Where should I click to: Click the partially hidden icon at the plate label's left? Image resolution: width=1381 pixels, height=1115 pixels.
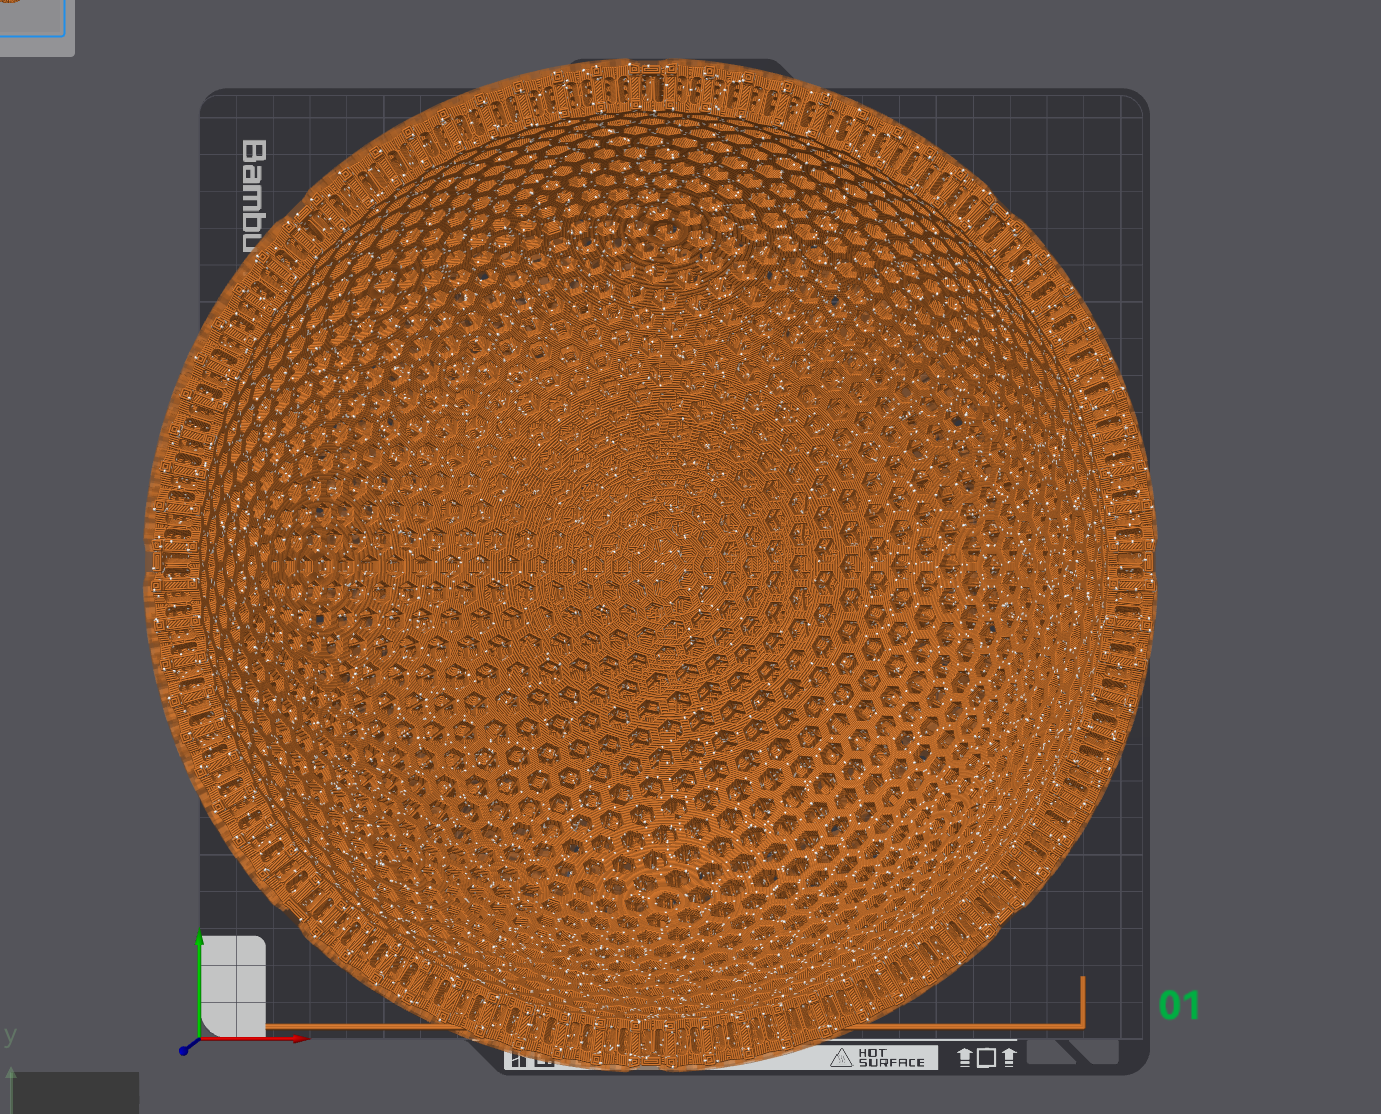[x=519, y=1060]
